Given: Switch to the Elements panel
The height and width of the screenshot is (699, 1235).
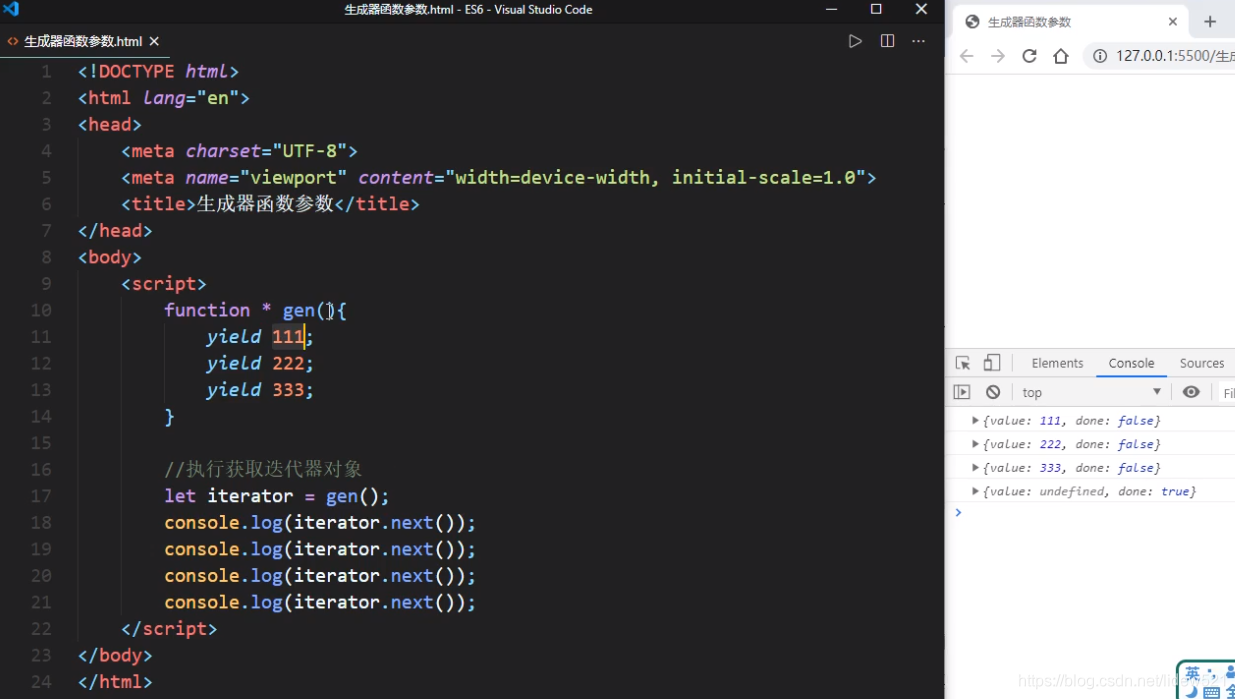Looking at the screenshot, I should pos(1057,363).
